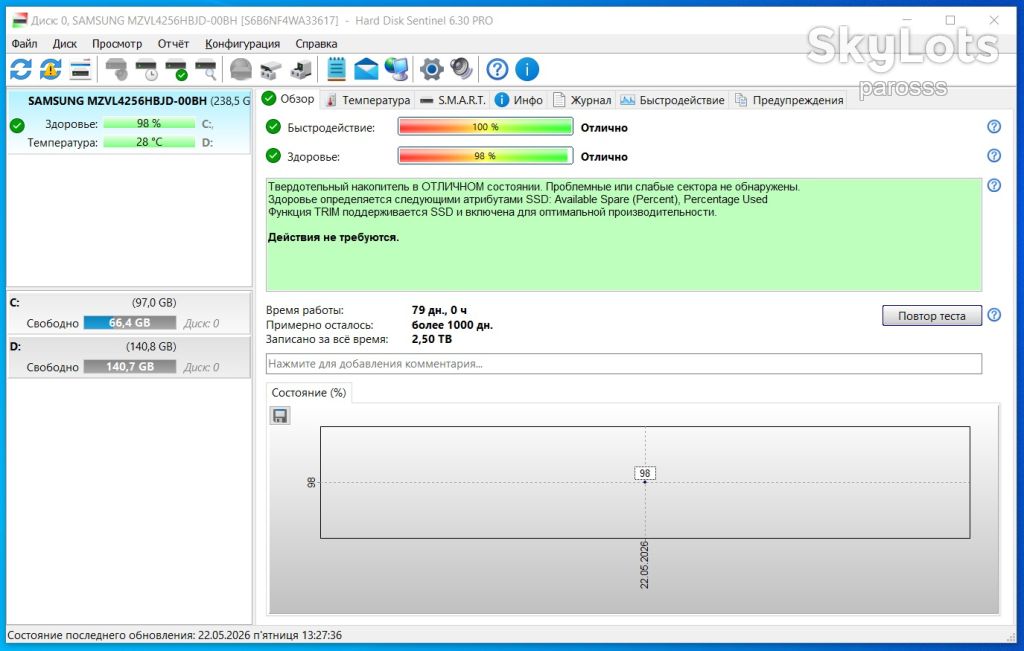Click the C: 66,4 GB free space bar
Viewport: 1024px width, 651px height.
click(x=130, y=323)
